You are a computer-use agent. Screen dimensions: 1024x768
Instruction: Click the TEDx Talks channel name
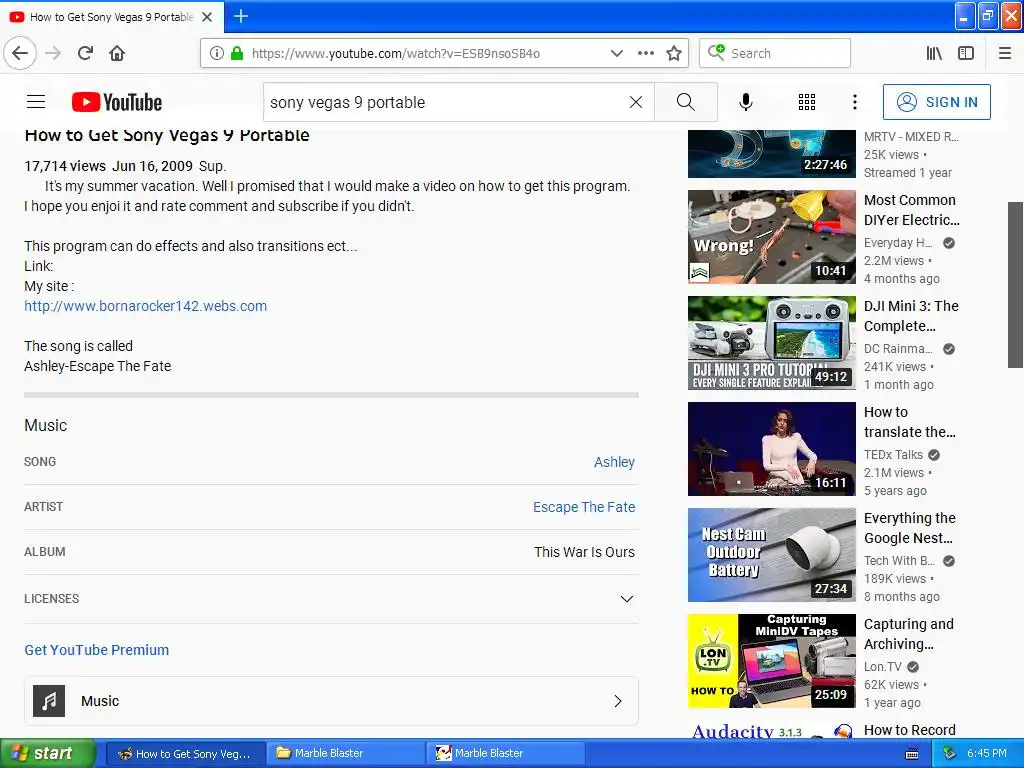(x=893, y=455)
